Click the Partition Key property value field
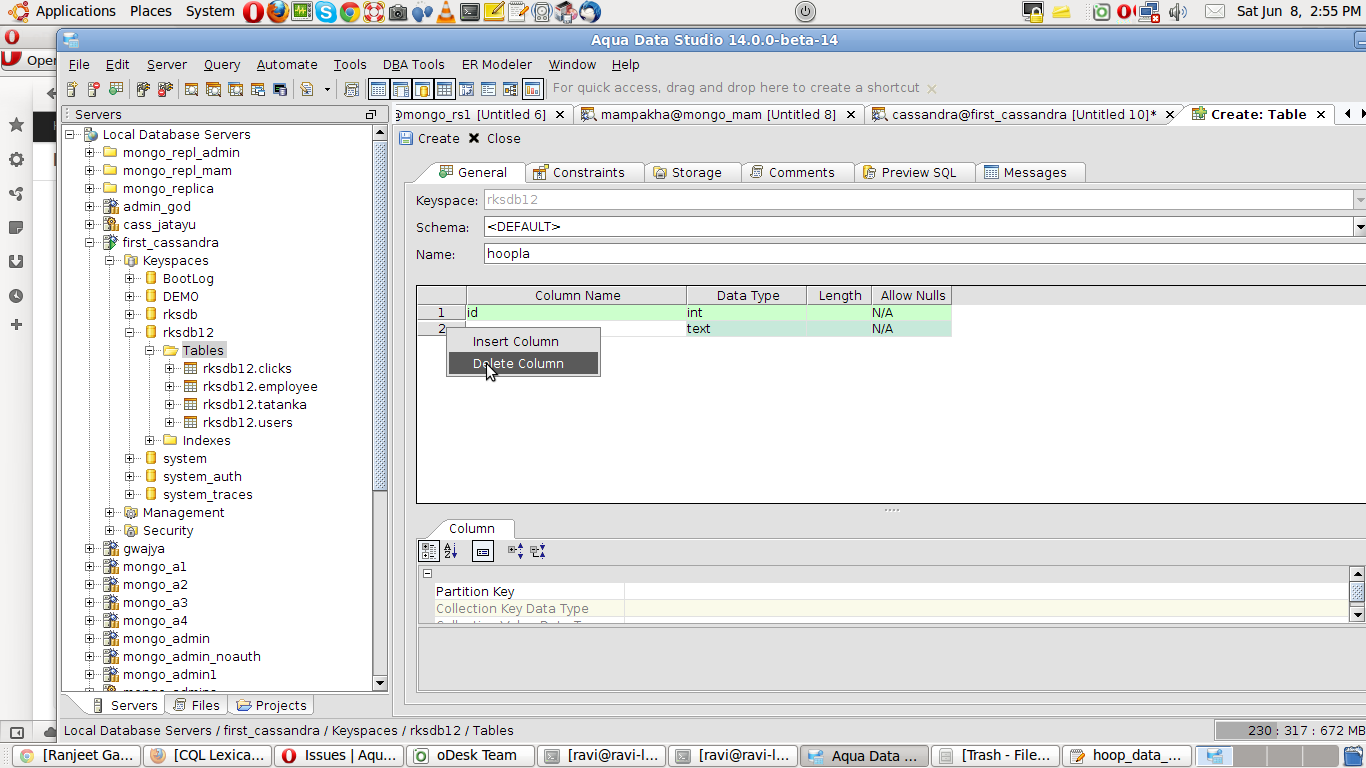Viewport: 1366px width, 768px height. pyautogui.click(x=986, y=592)
